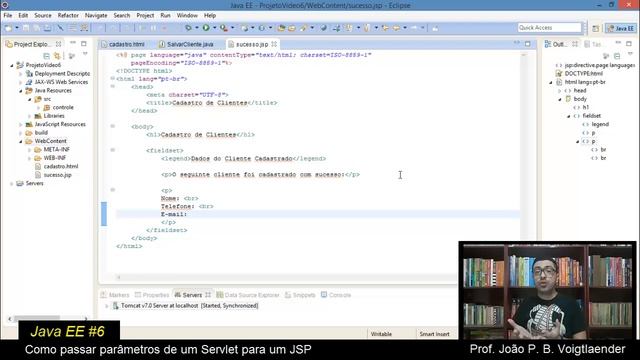Switch to the Task List tab beside Outline
The height and width of the screenshot is (360, 640).
[x=593, y=44]
